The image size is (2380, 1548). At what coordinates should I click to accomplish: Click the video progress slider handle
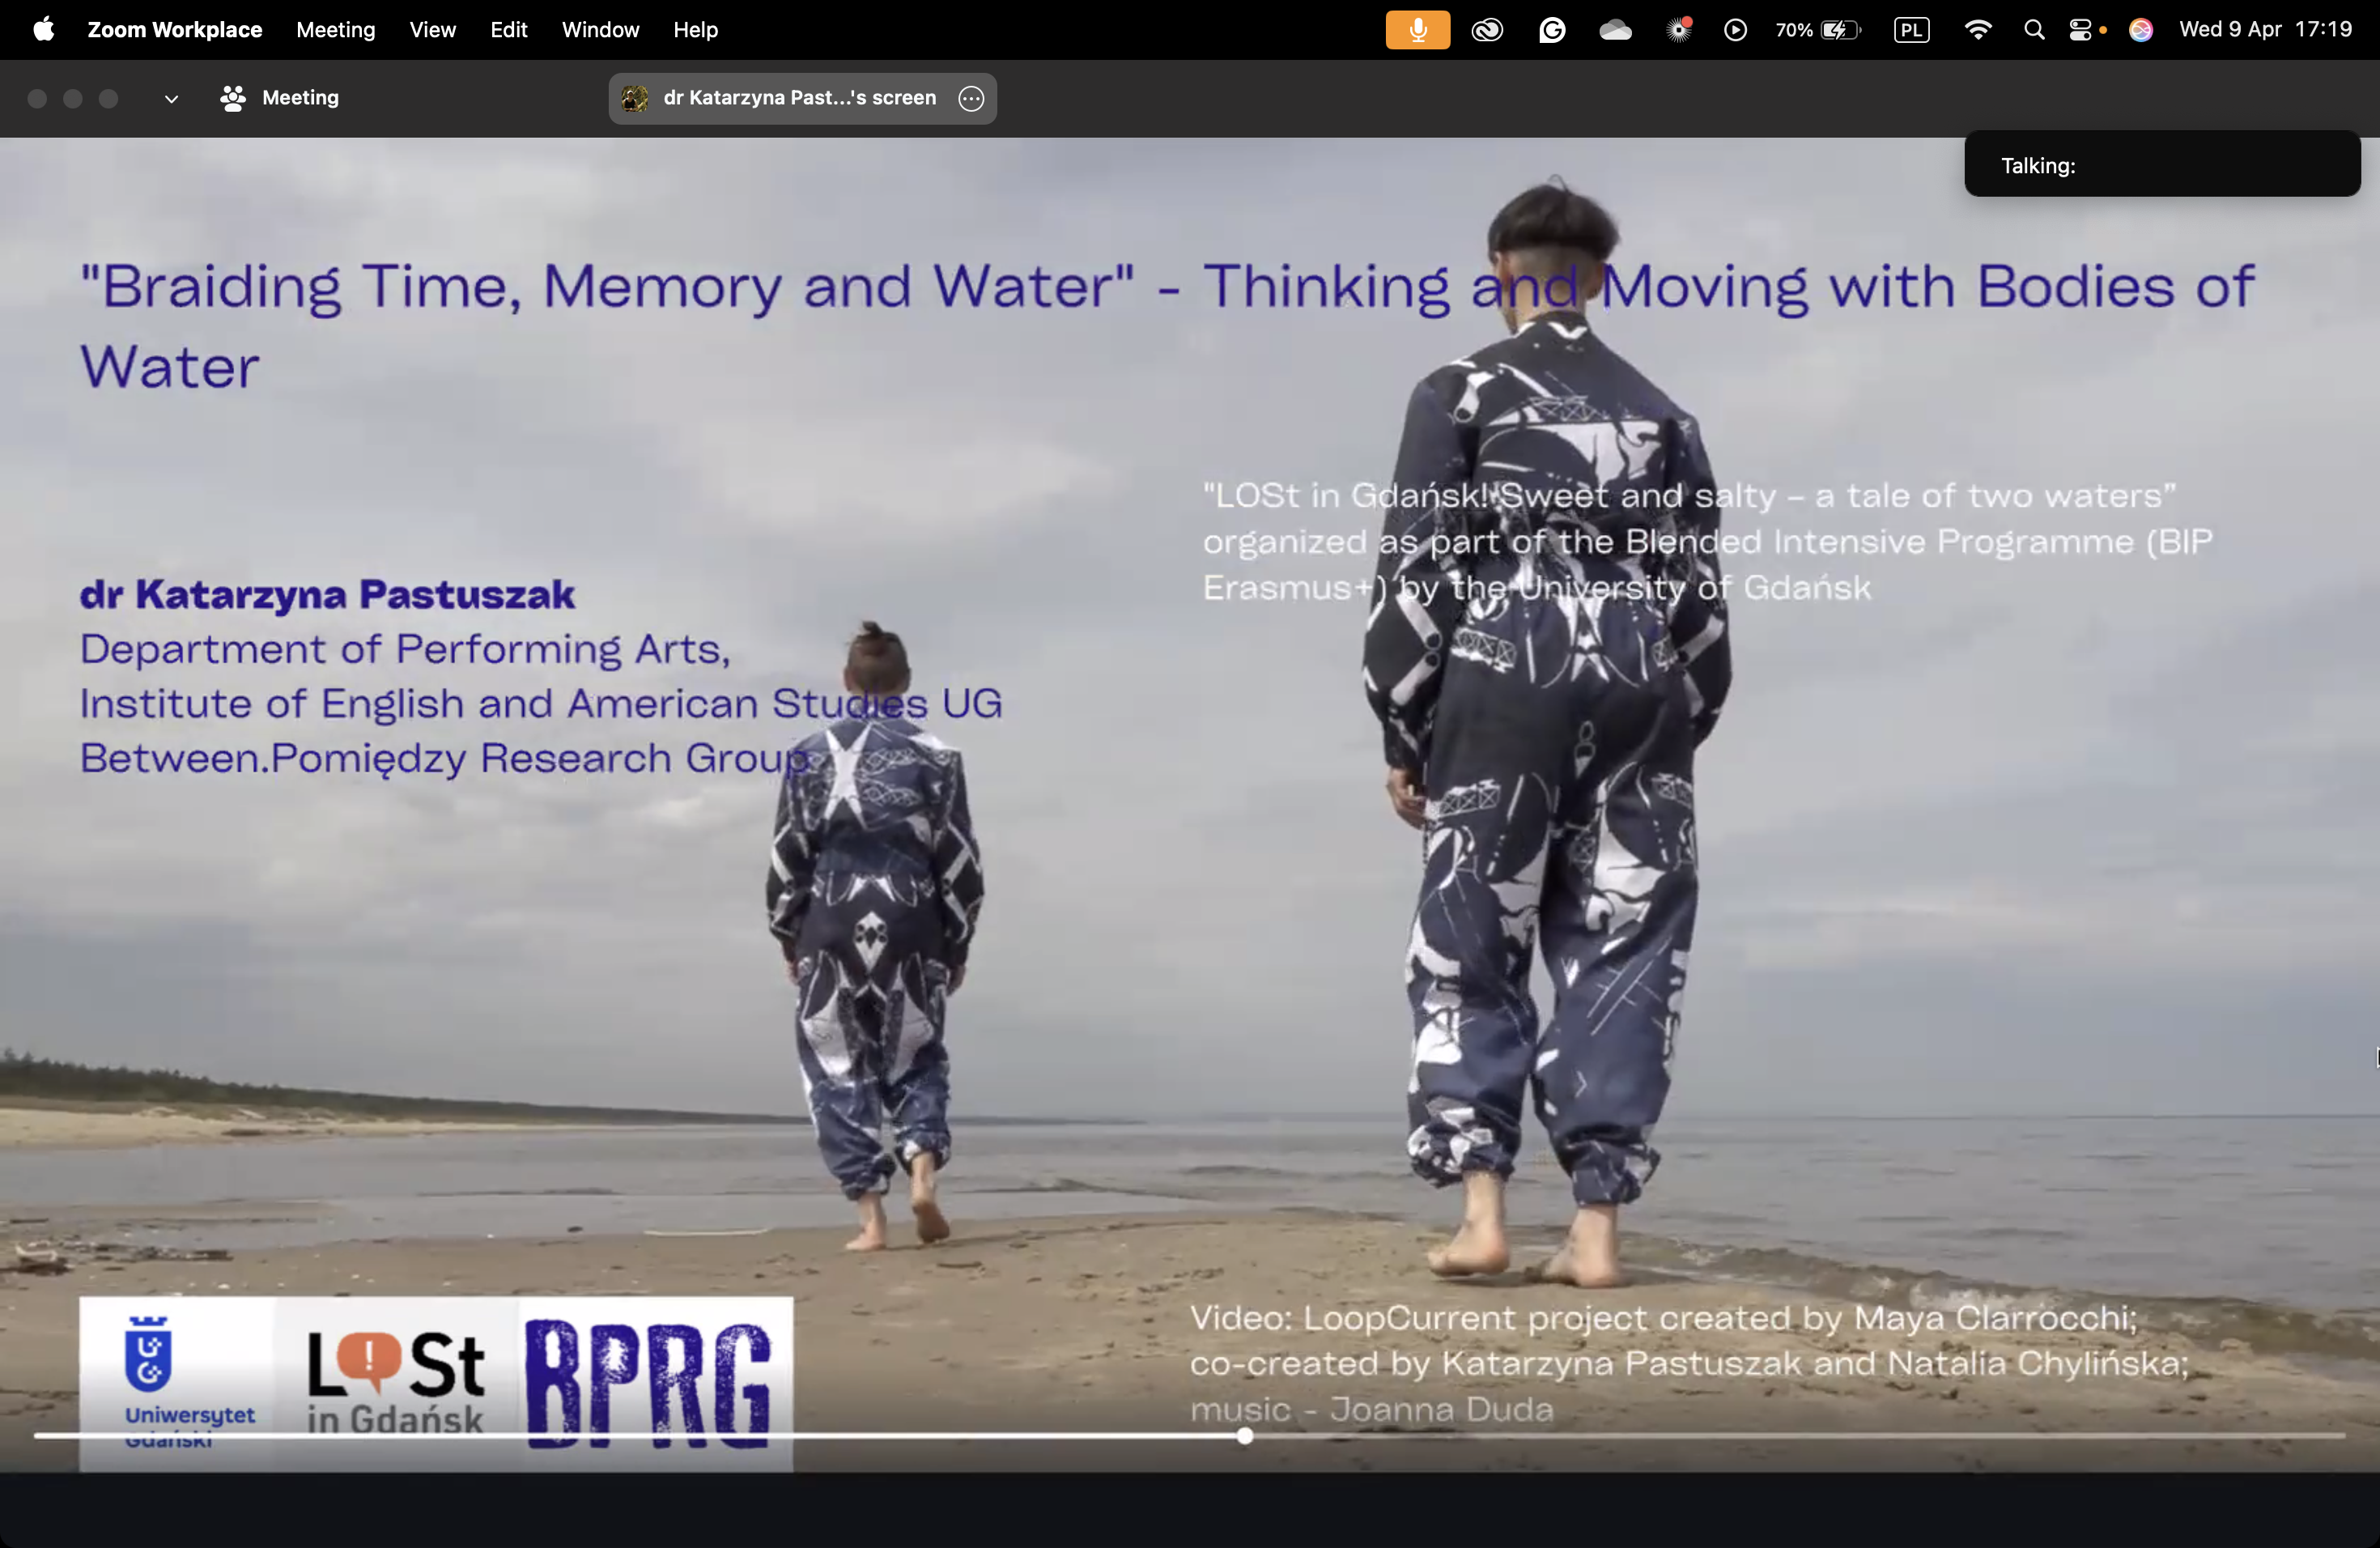point(1244,1436)
